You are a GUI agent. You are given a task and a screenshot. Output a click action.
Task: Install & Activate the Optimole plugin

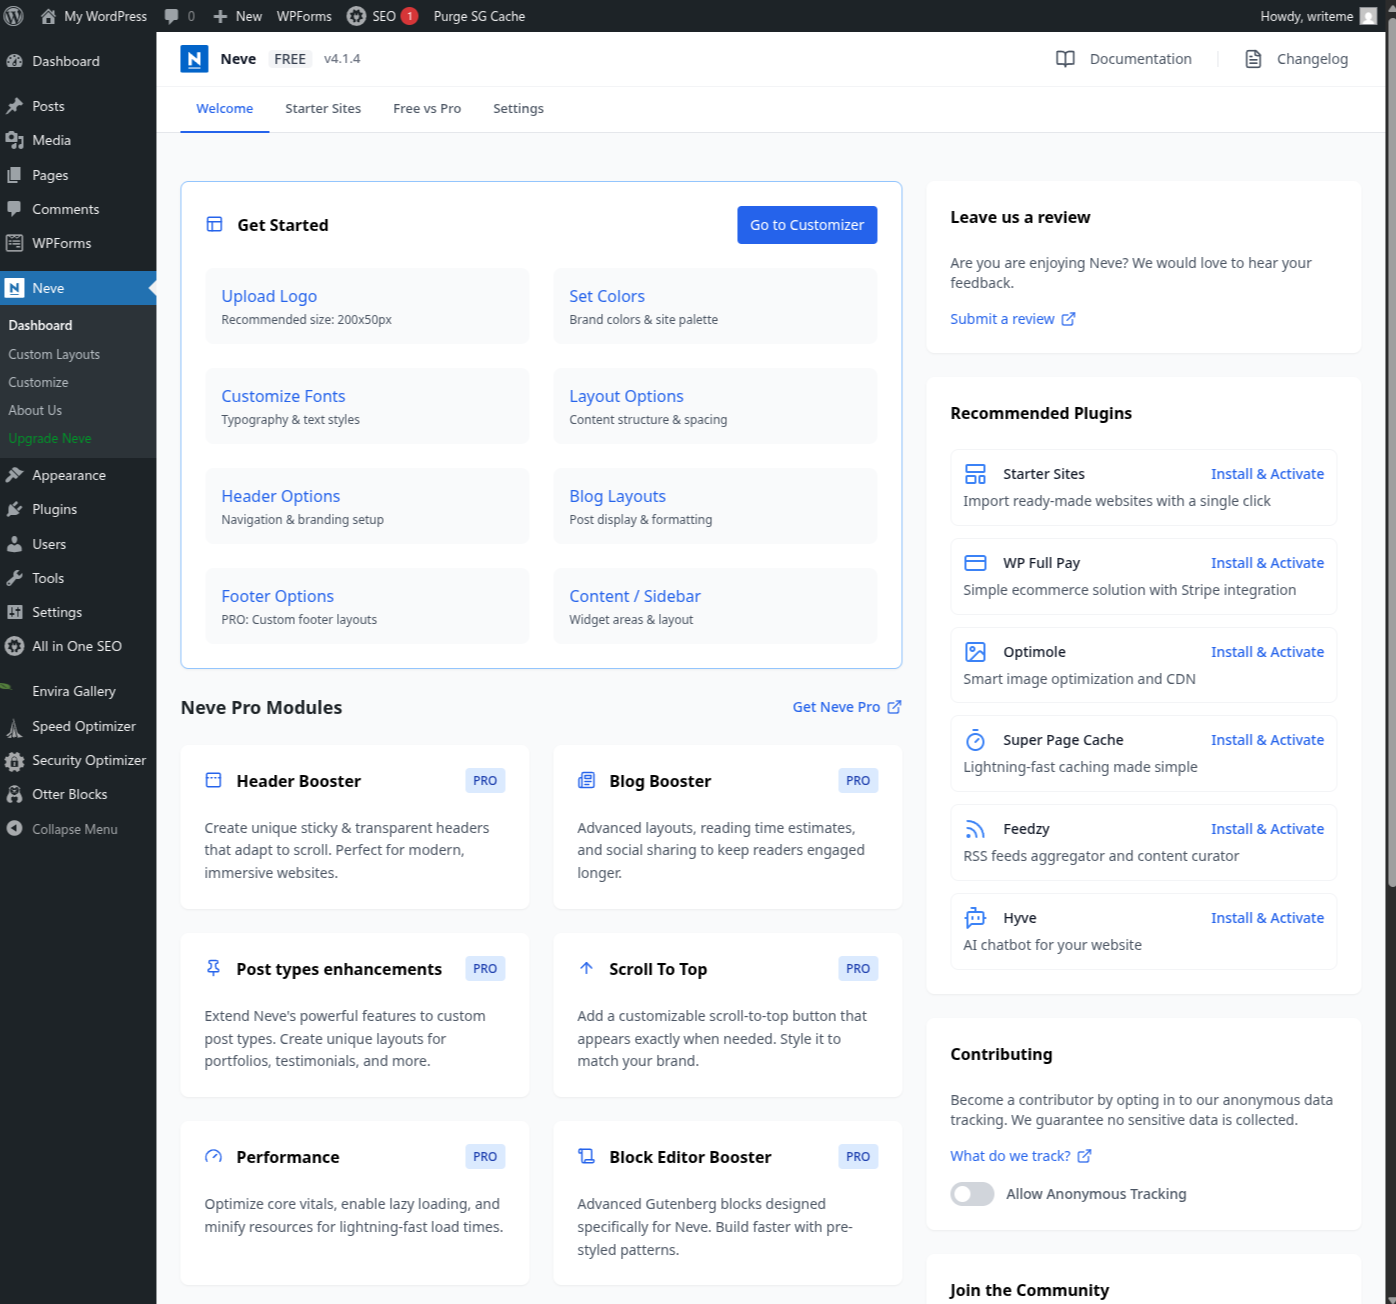(1266, 652)
